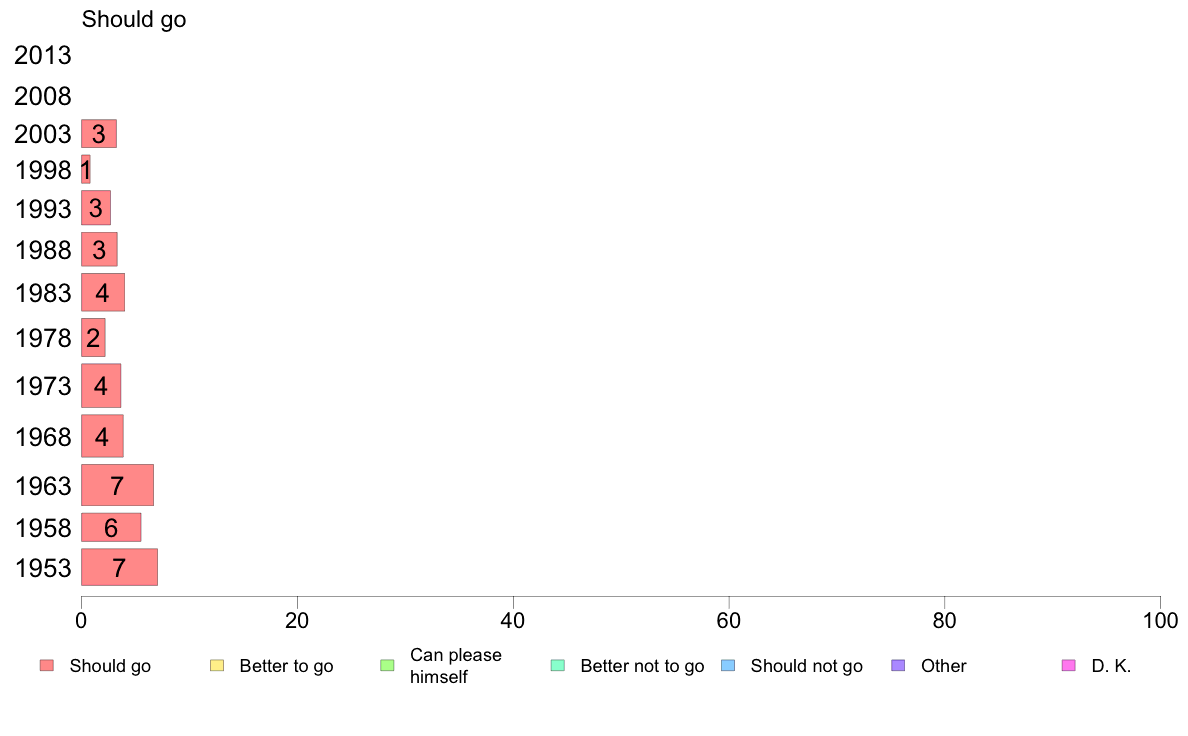This screenshot has height=736, width=1188.
Task: Click the purple Other legend swatch
Action: coord(898,666)
